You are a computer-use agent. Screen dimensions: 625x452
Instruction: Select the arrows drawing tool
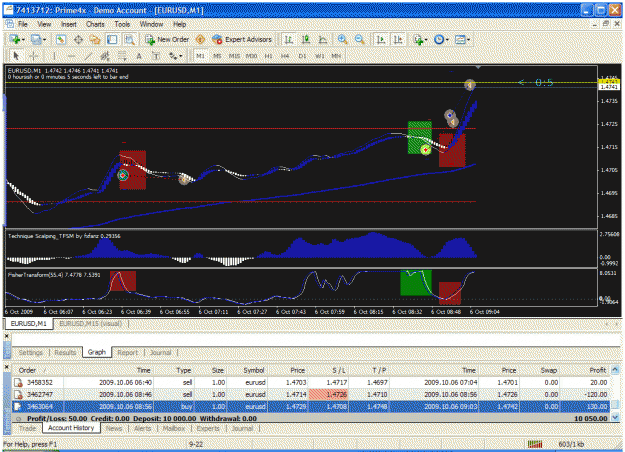173,56
